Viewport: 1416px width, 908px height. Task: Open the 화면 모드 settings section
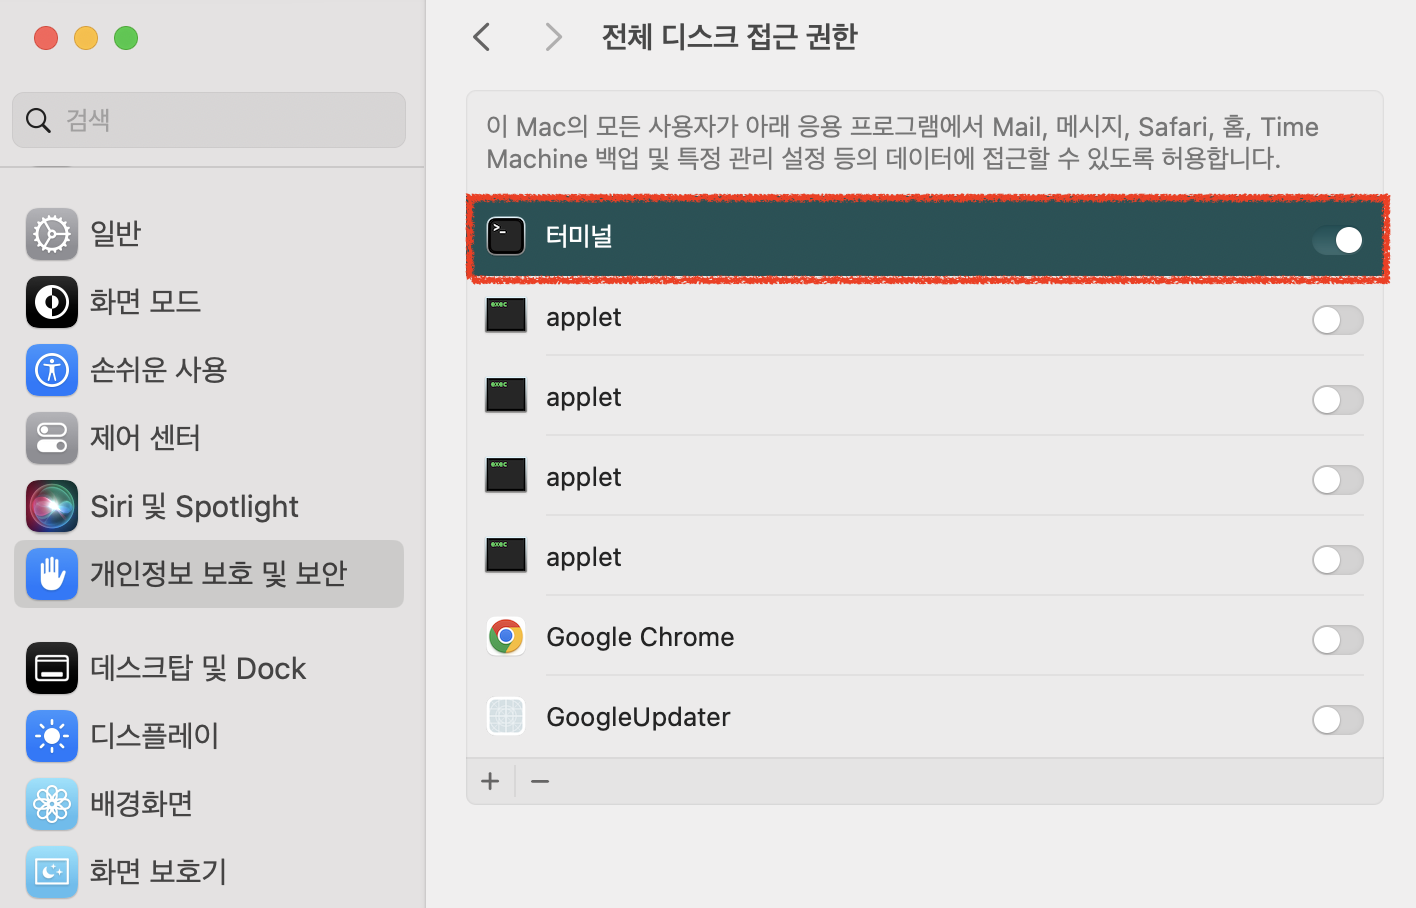[x=209, y=302]
